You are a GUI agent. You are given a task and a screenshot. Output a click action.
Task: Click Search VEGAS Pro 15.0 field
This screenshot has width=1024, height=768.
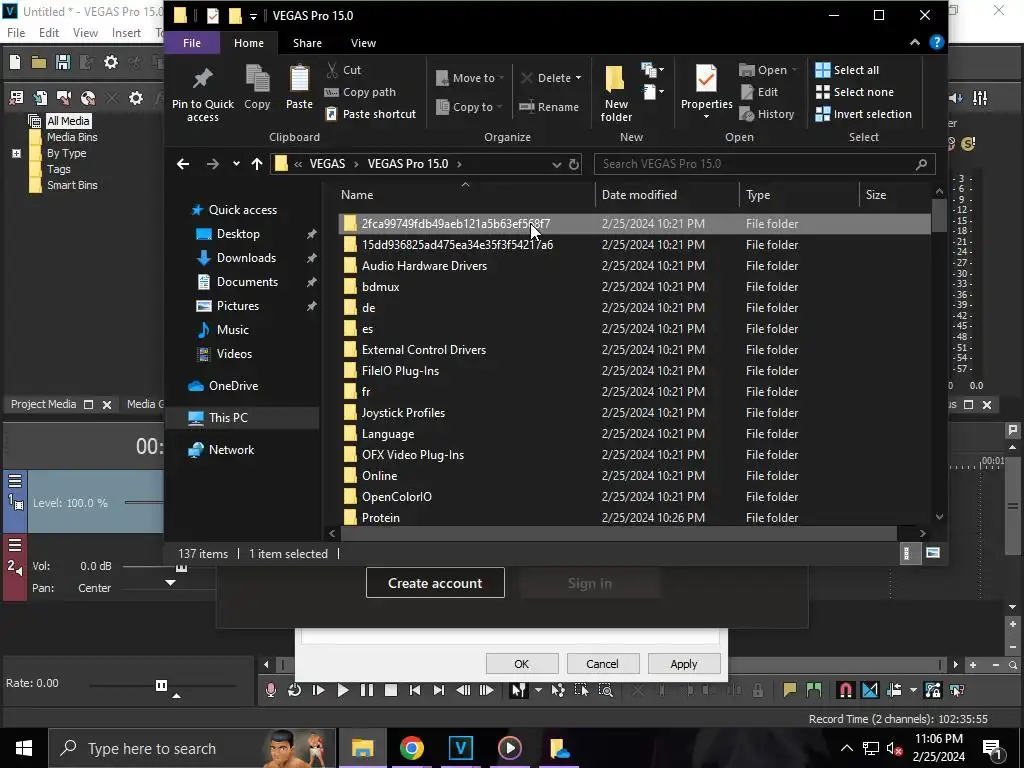coord(764,164)
